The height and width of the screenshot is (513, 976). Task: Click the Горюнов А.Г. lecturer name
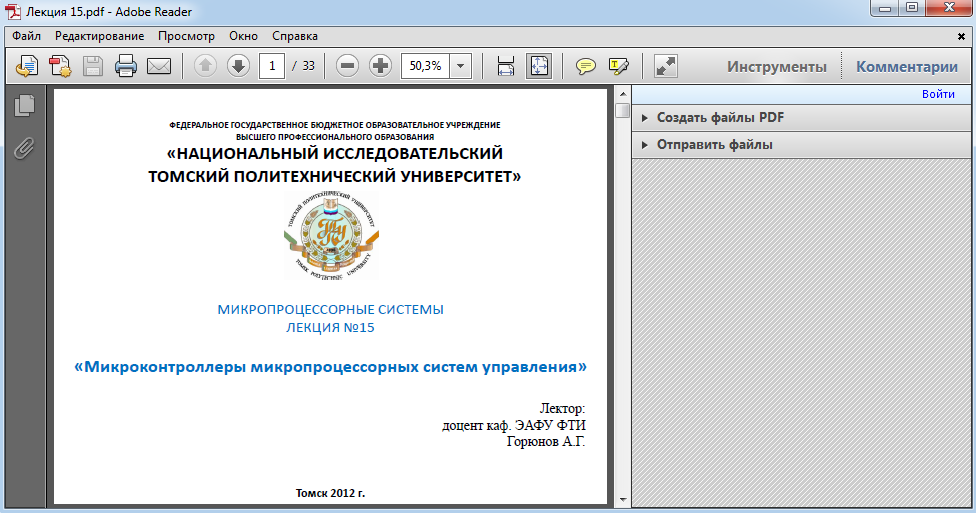(x=546, y=441)
